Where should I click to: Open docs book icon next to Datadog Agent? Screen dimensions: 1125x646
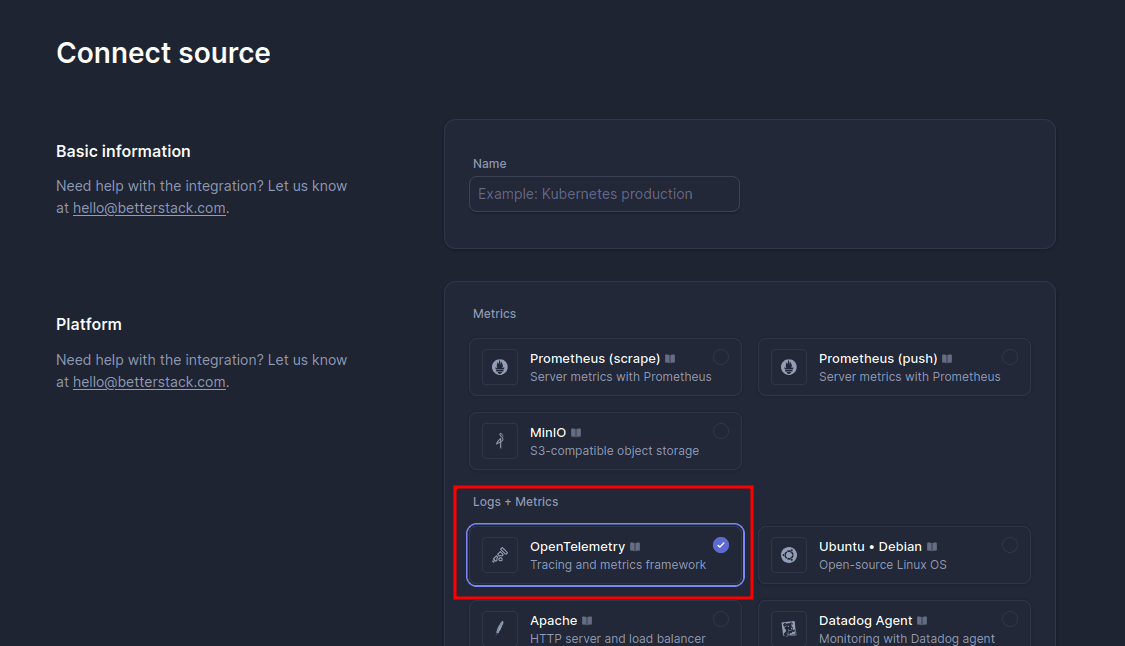click(922, 621)
